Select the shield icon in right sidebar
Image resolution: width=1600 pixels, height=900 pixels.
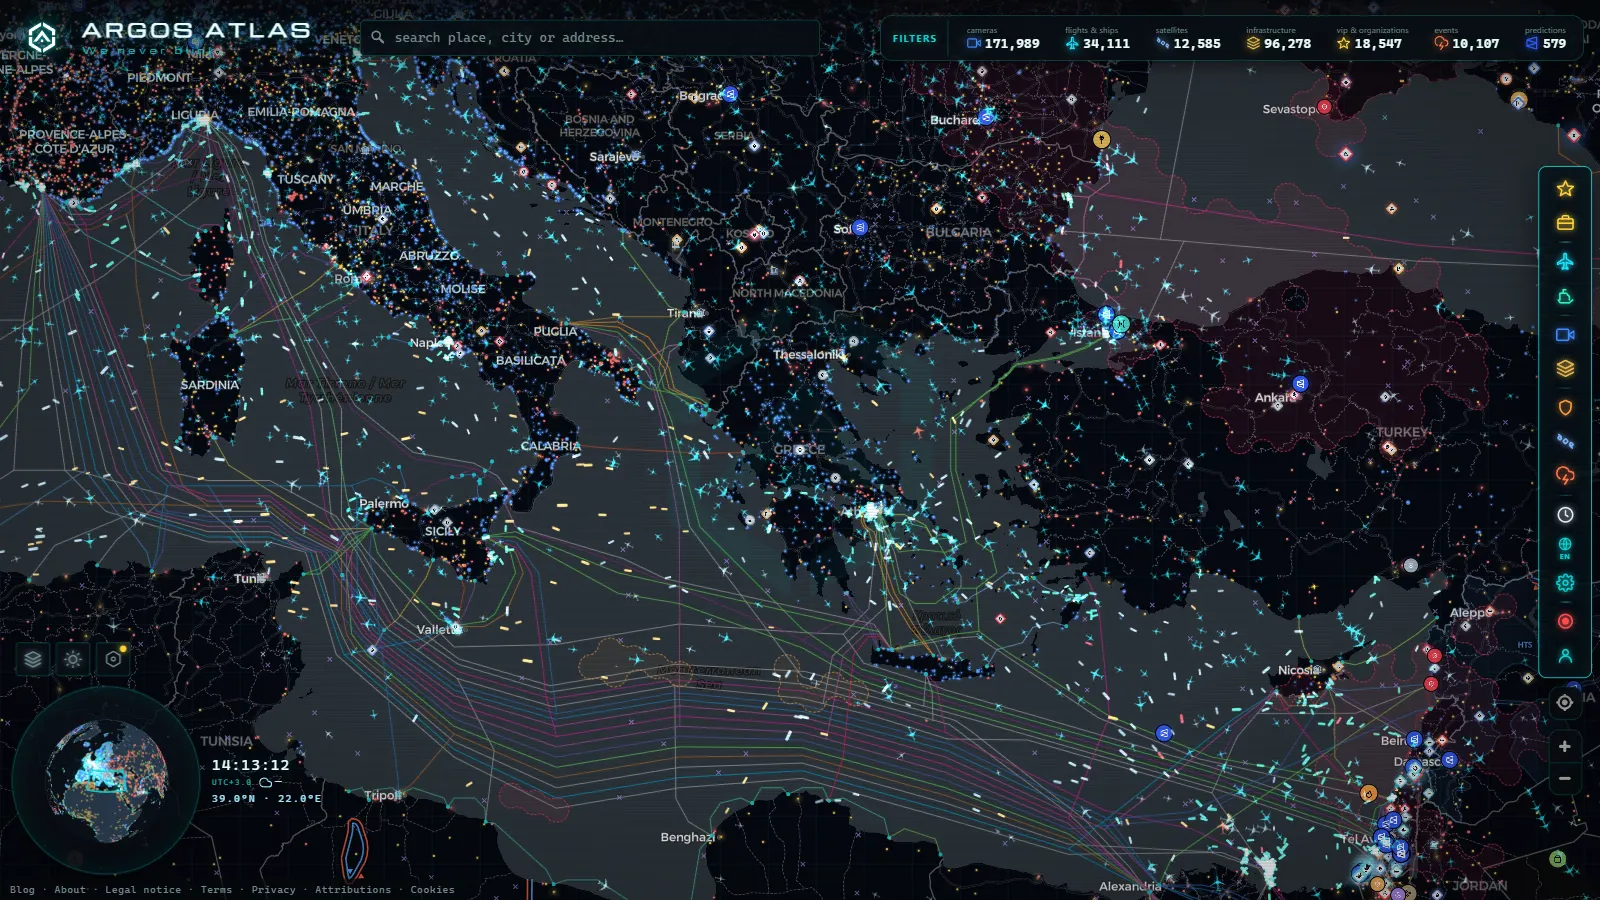coord(1565,407)
